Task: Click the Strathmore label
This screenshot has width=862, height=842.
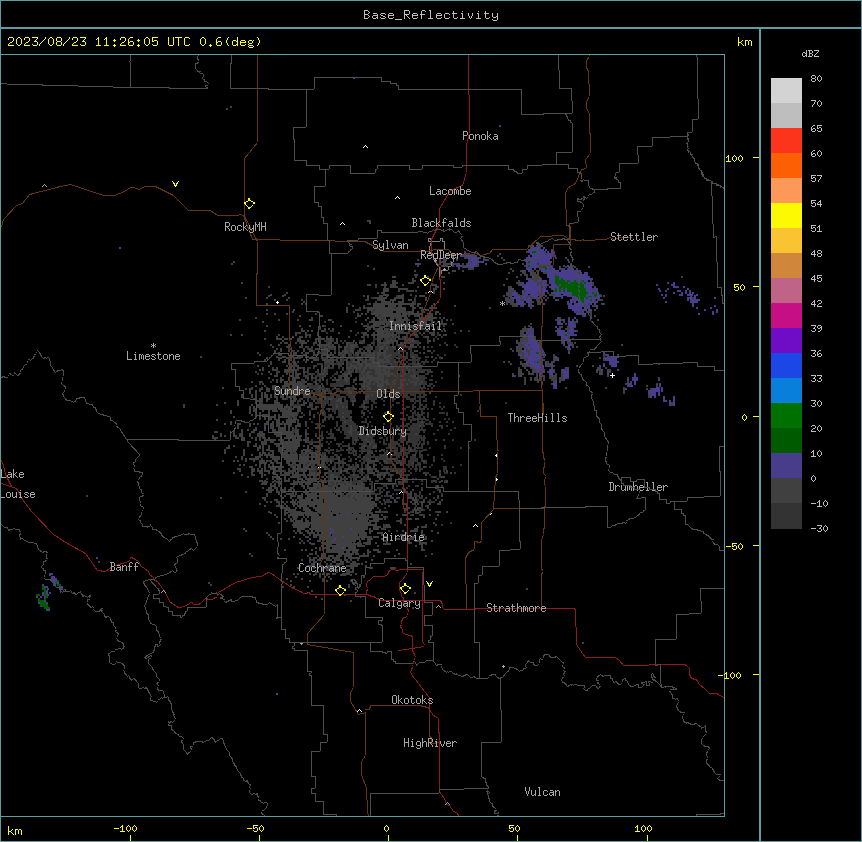Action: (x=516, y=608)
